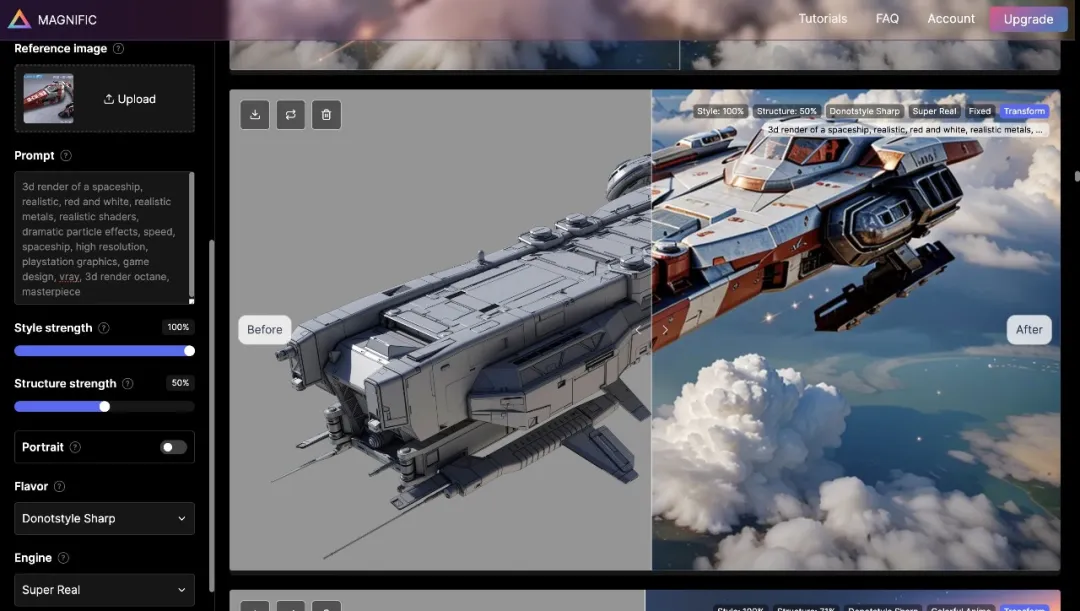Click the After label button
The height and width of the screenshot is (611, 1080).
coord(1029,330)
